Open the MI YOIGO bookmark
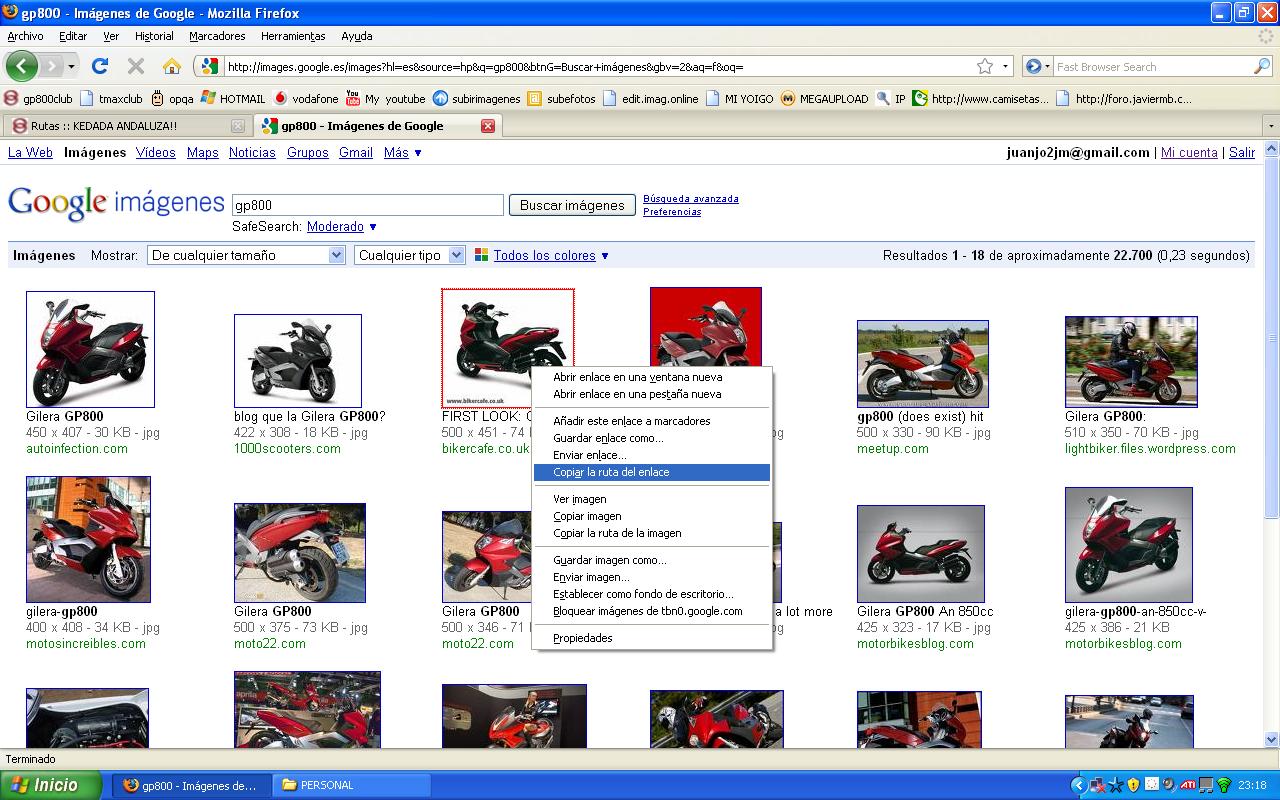The image size is (1280, 800). click(740, 99)
